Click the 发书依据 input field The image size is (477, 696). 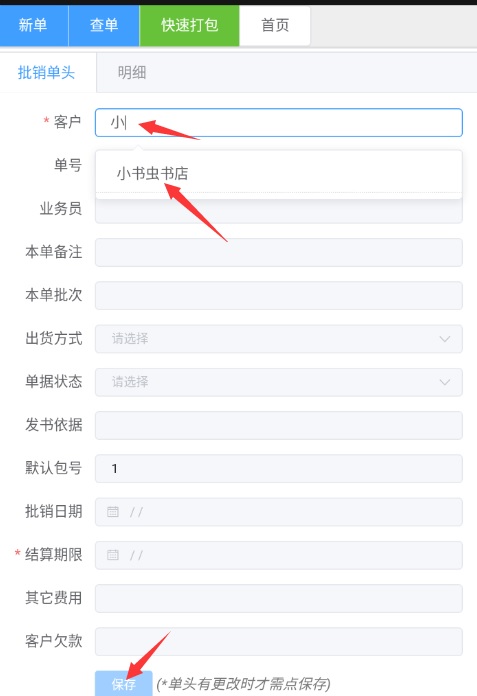coord(279,425)
